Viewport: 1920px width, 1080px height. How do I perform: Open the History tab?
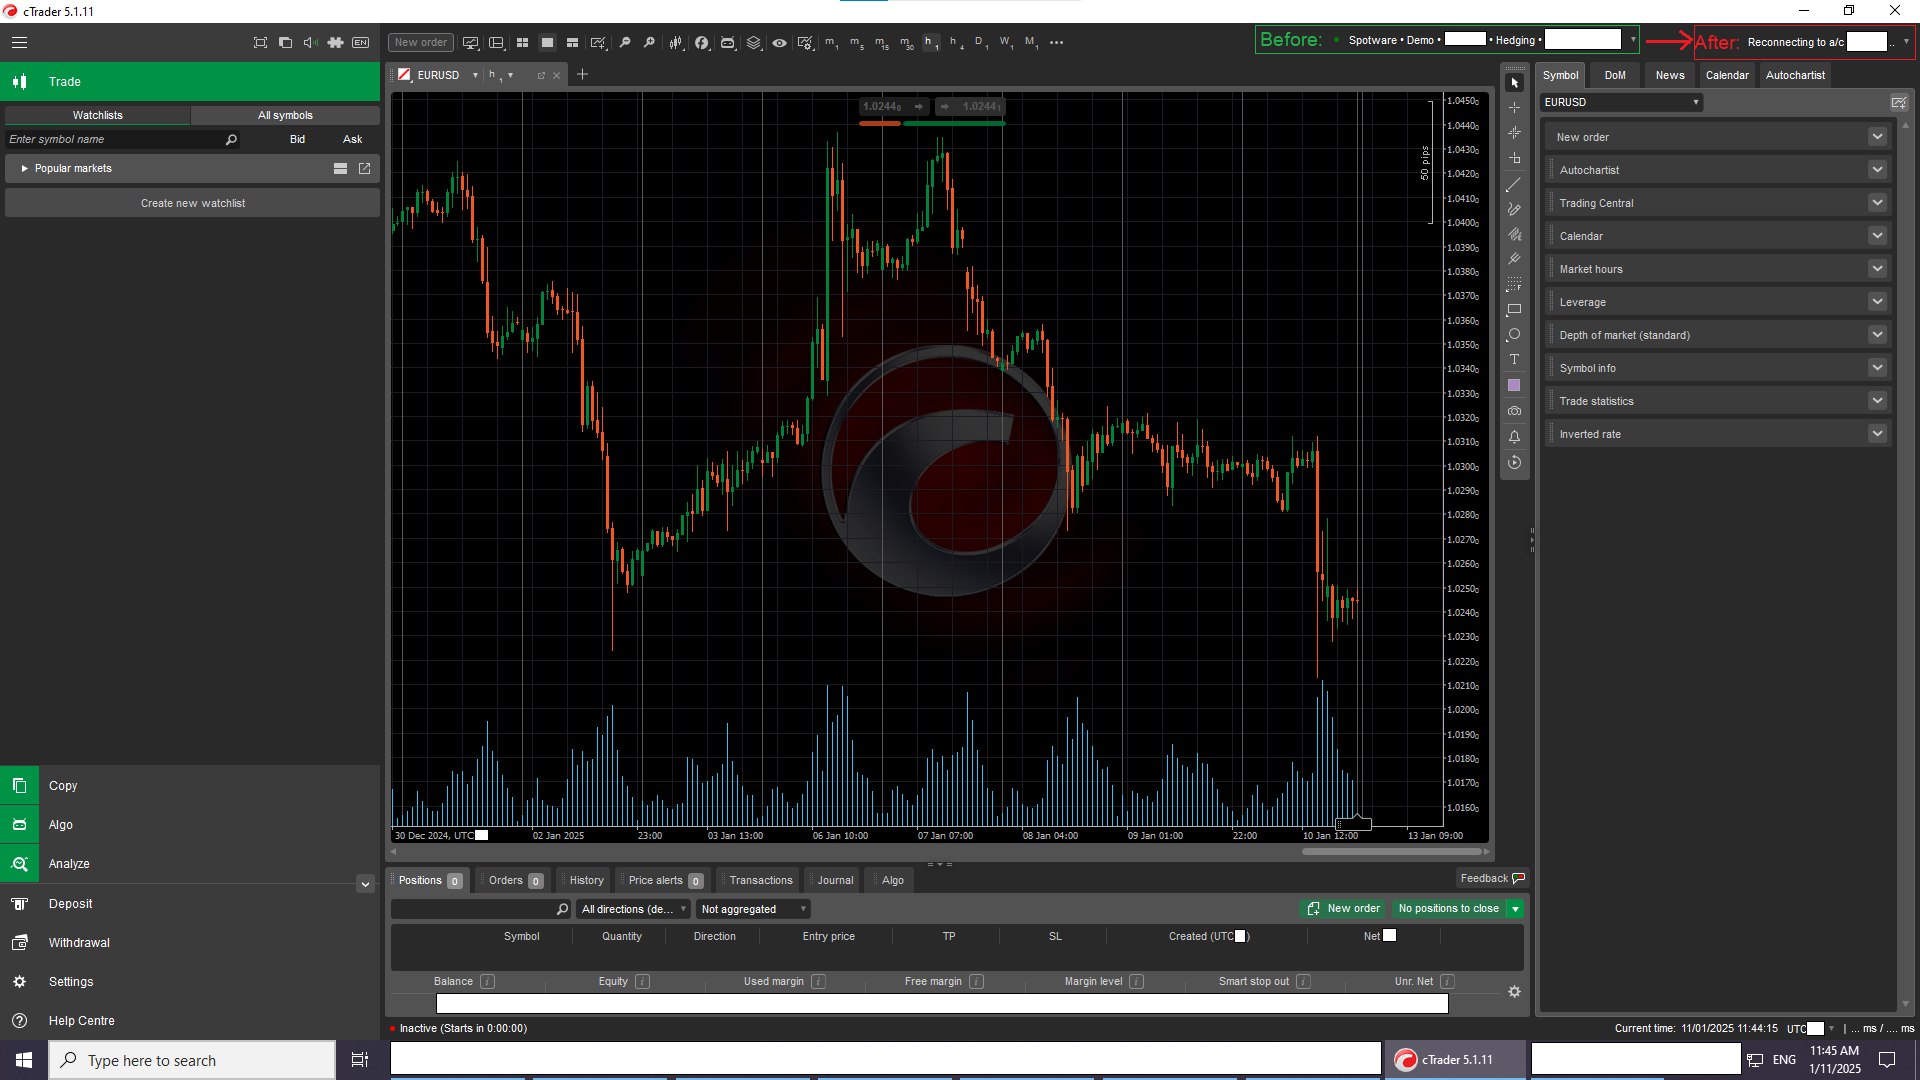click(586, 880)
